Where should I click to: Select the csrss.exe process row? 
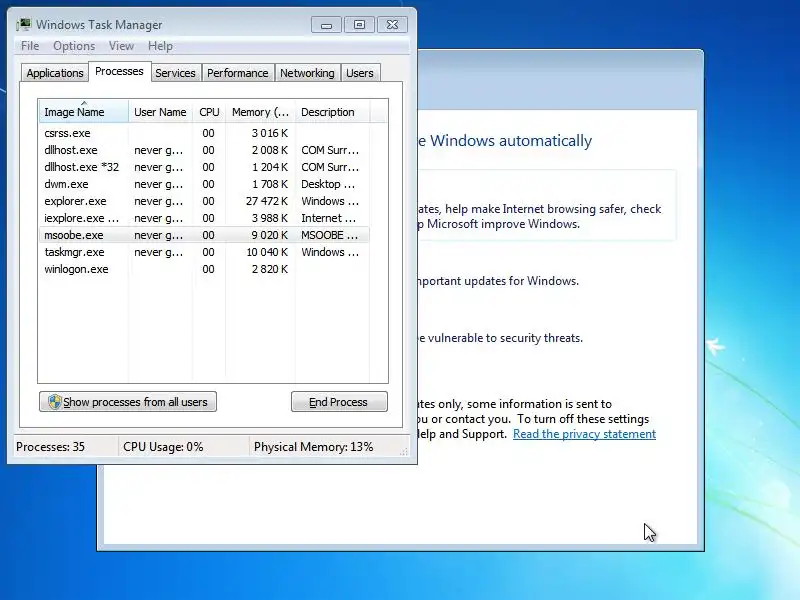pyautogui.click(x=204, y=133)
